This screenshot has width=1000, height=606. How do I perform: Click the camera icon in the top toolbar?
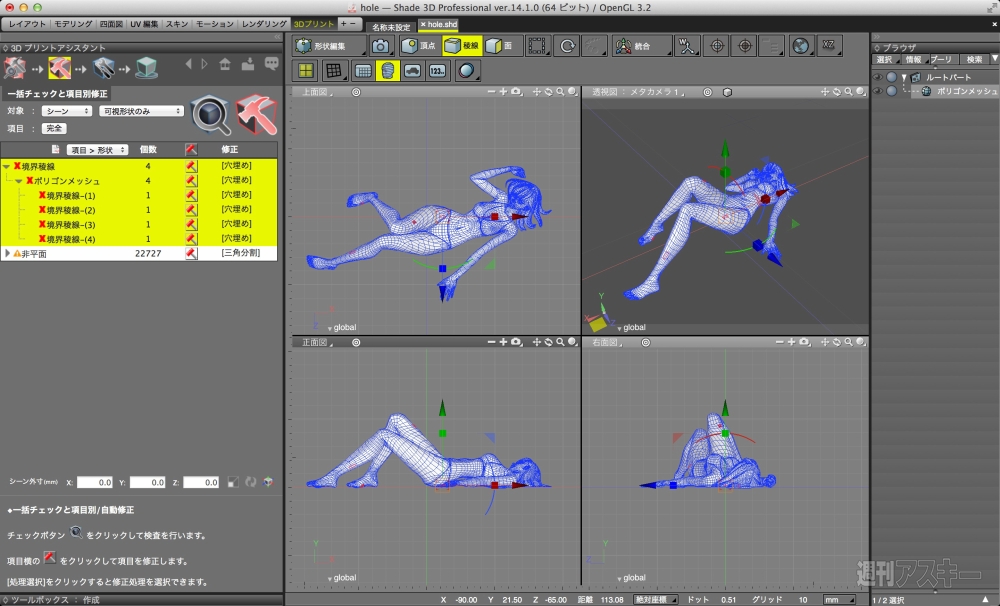click(x=380, y=45)
